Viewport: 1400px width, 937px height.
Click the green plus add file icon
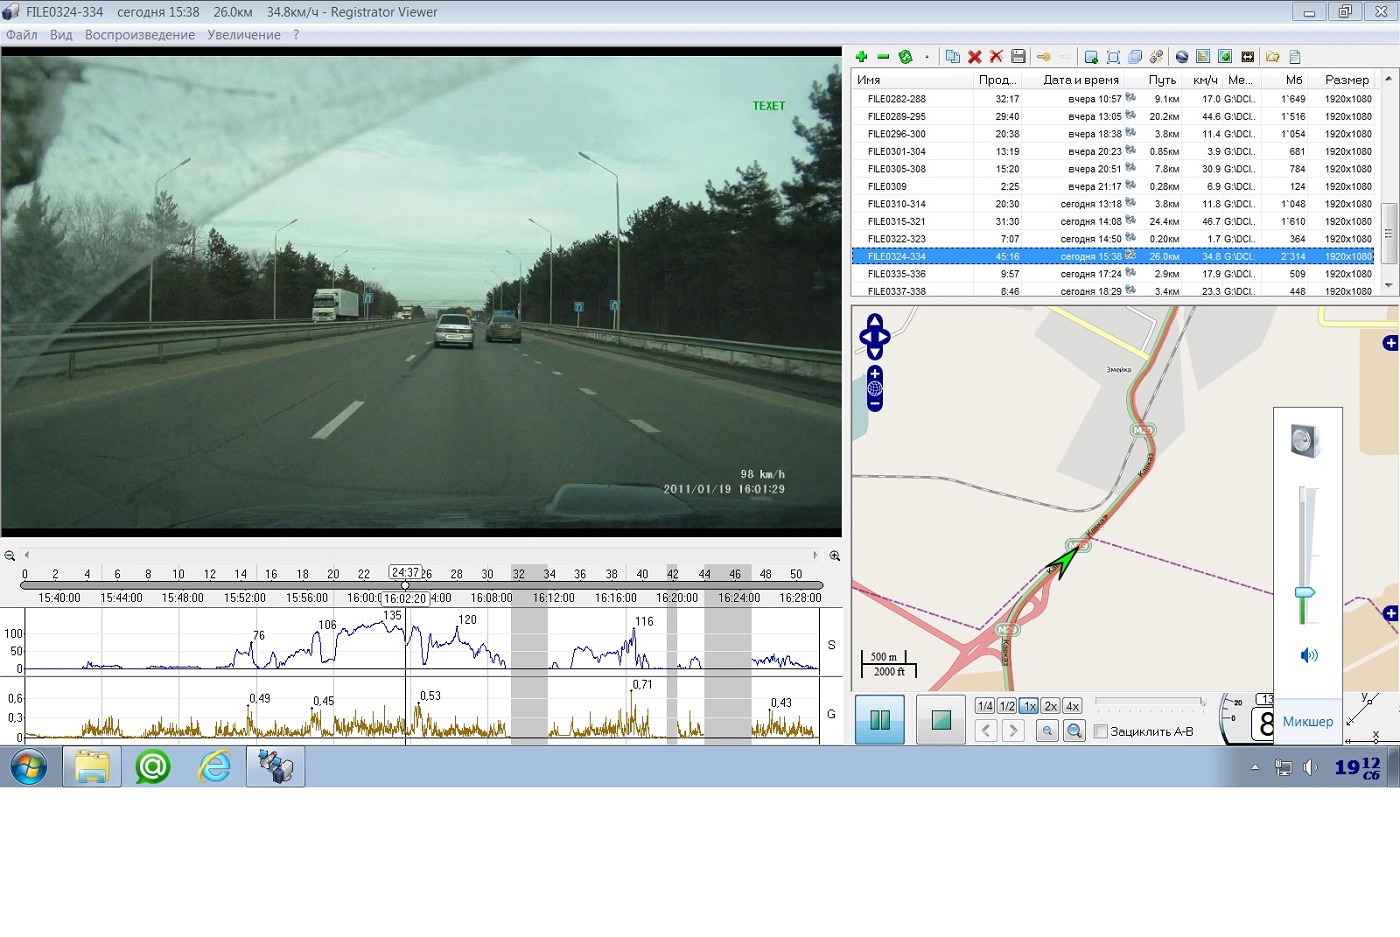(x=861, y=57)
